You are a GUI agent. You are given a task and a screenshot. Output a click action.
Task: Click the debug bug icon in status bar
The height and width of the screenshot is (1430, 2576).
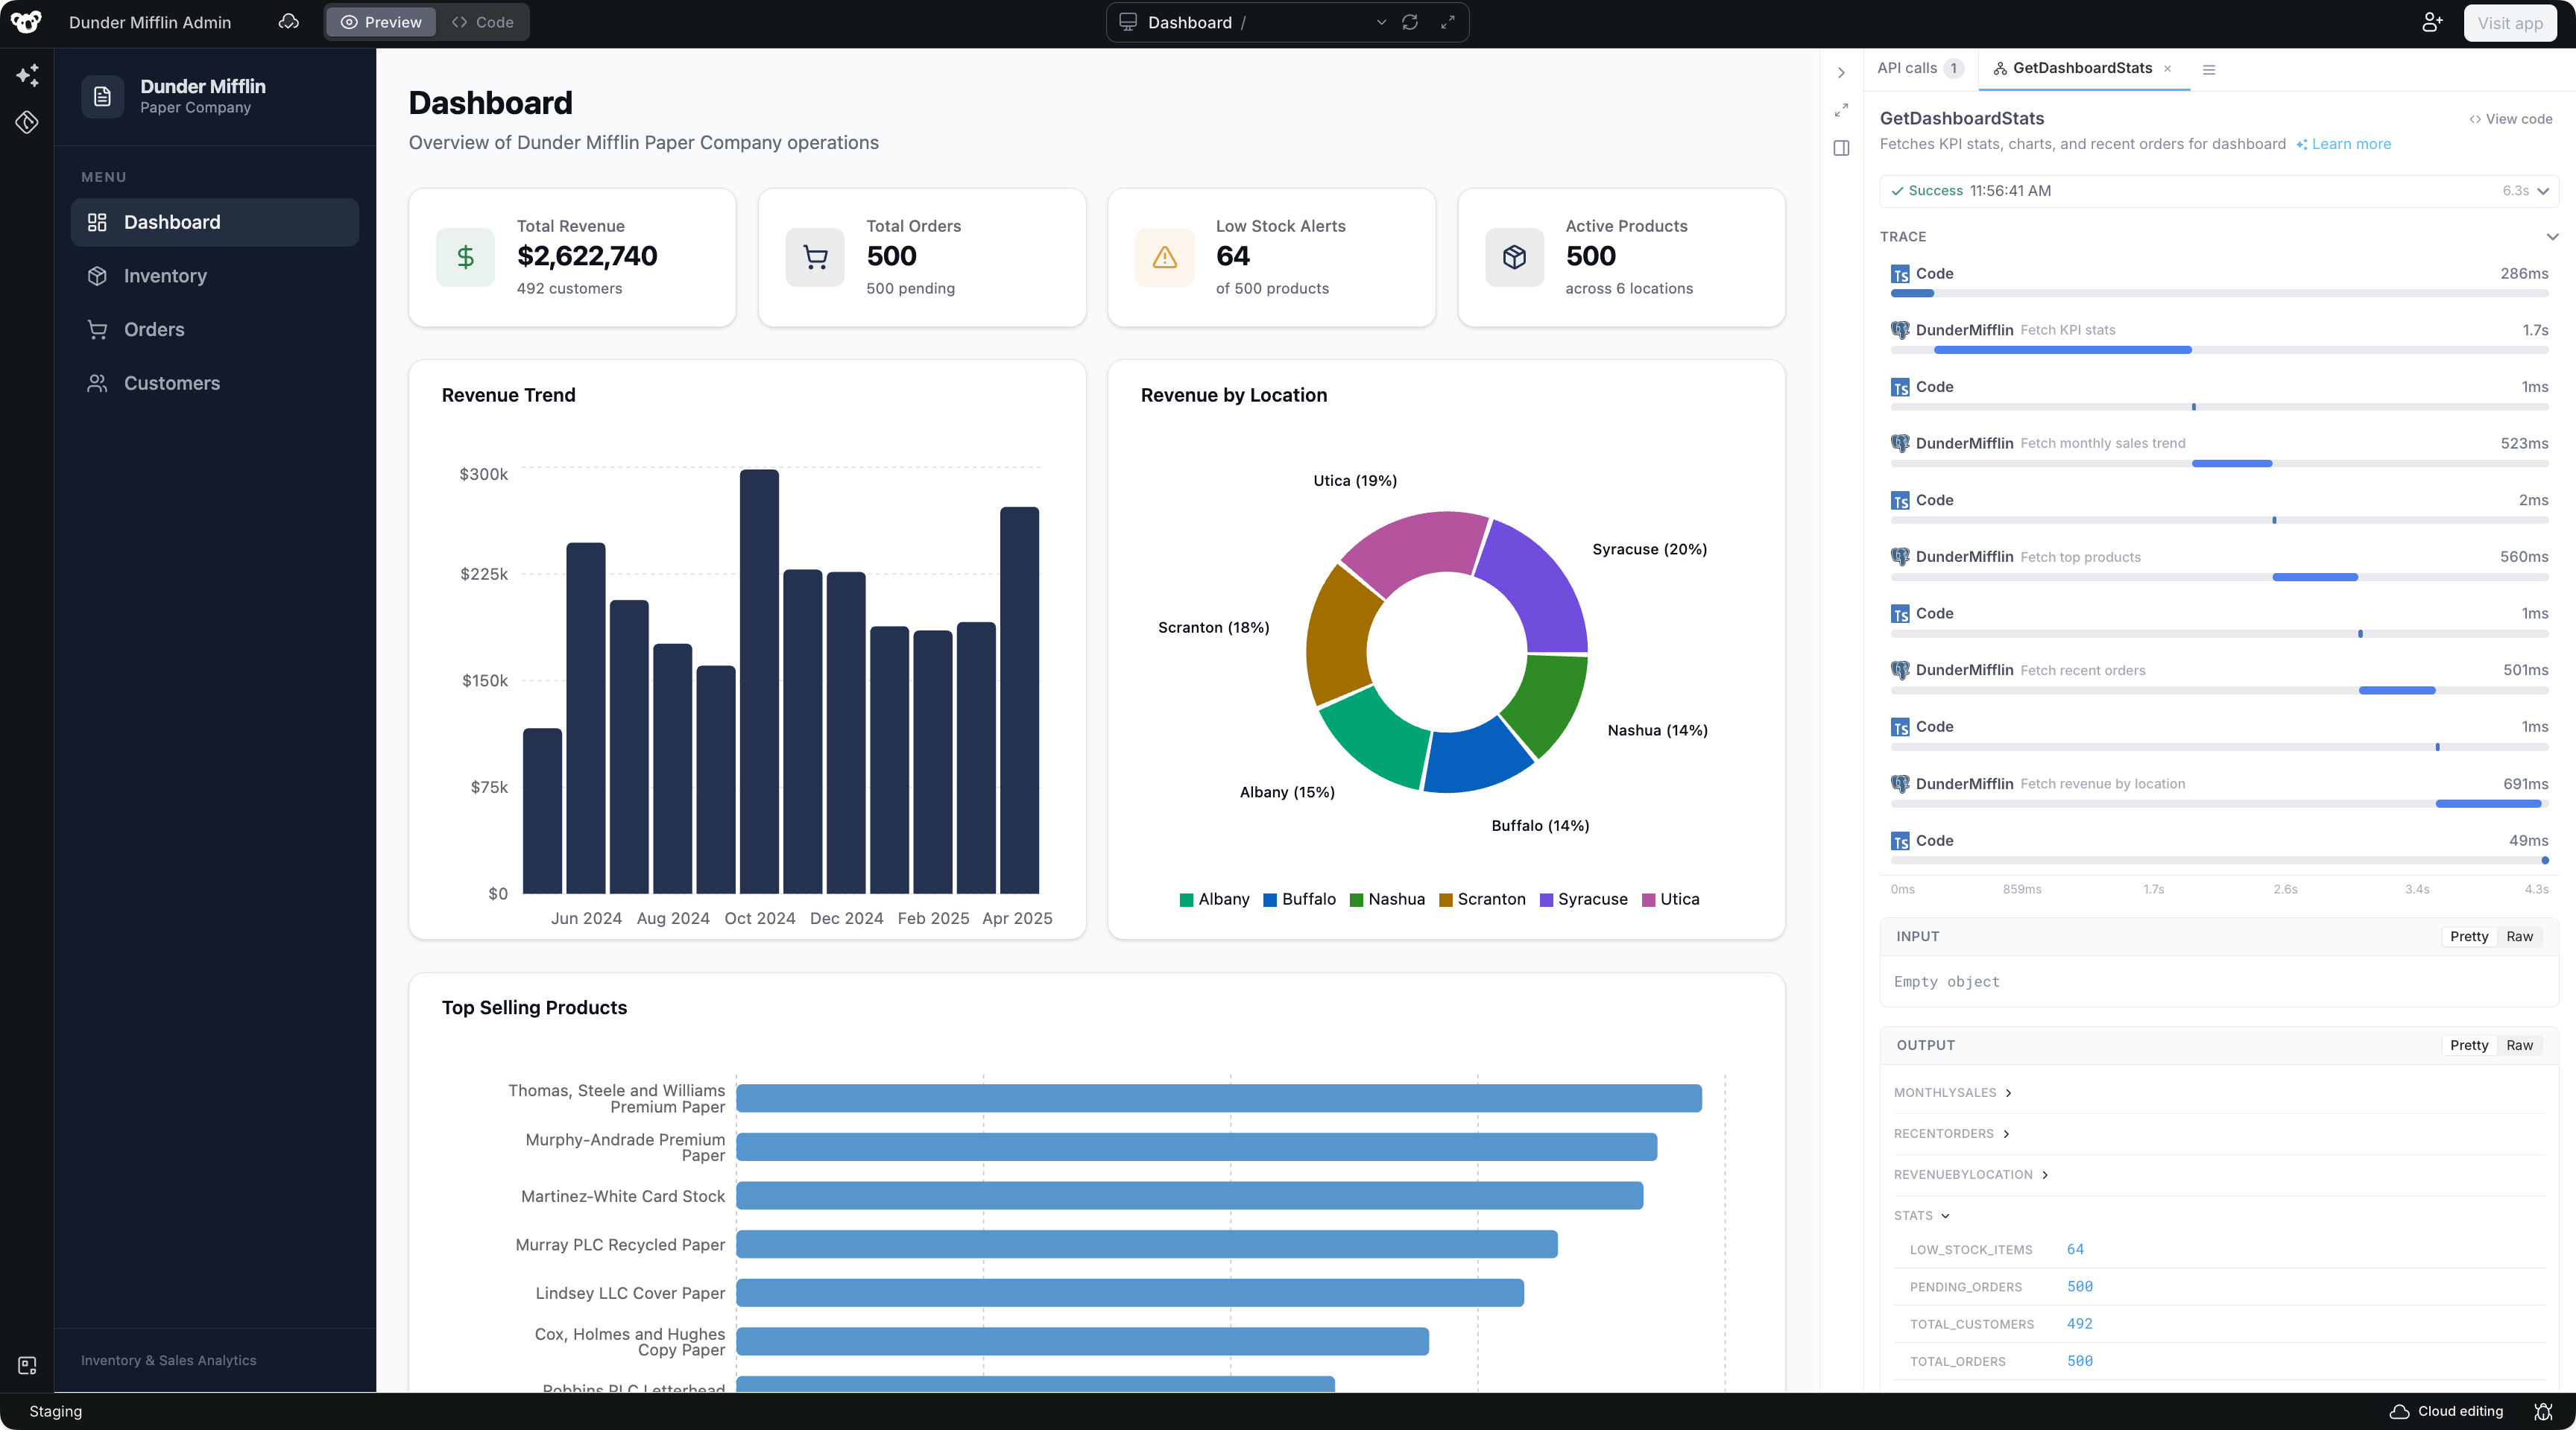[x=2543, y=1411]
